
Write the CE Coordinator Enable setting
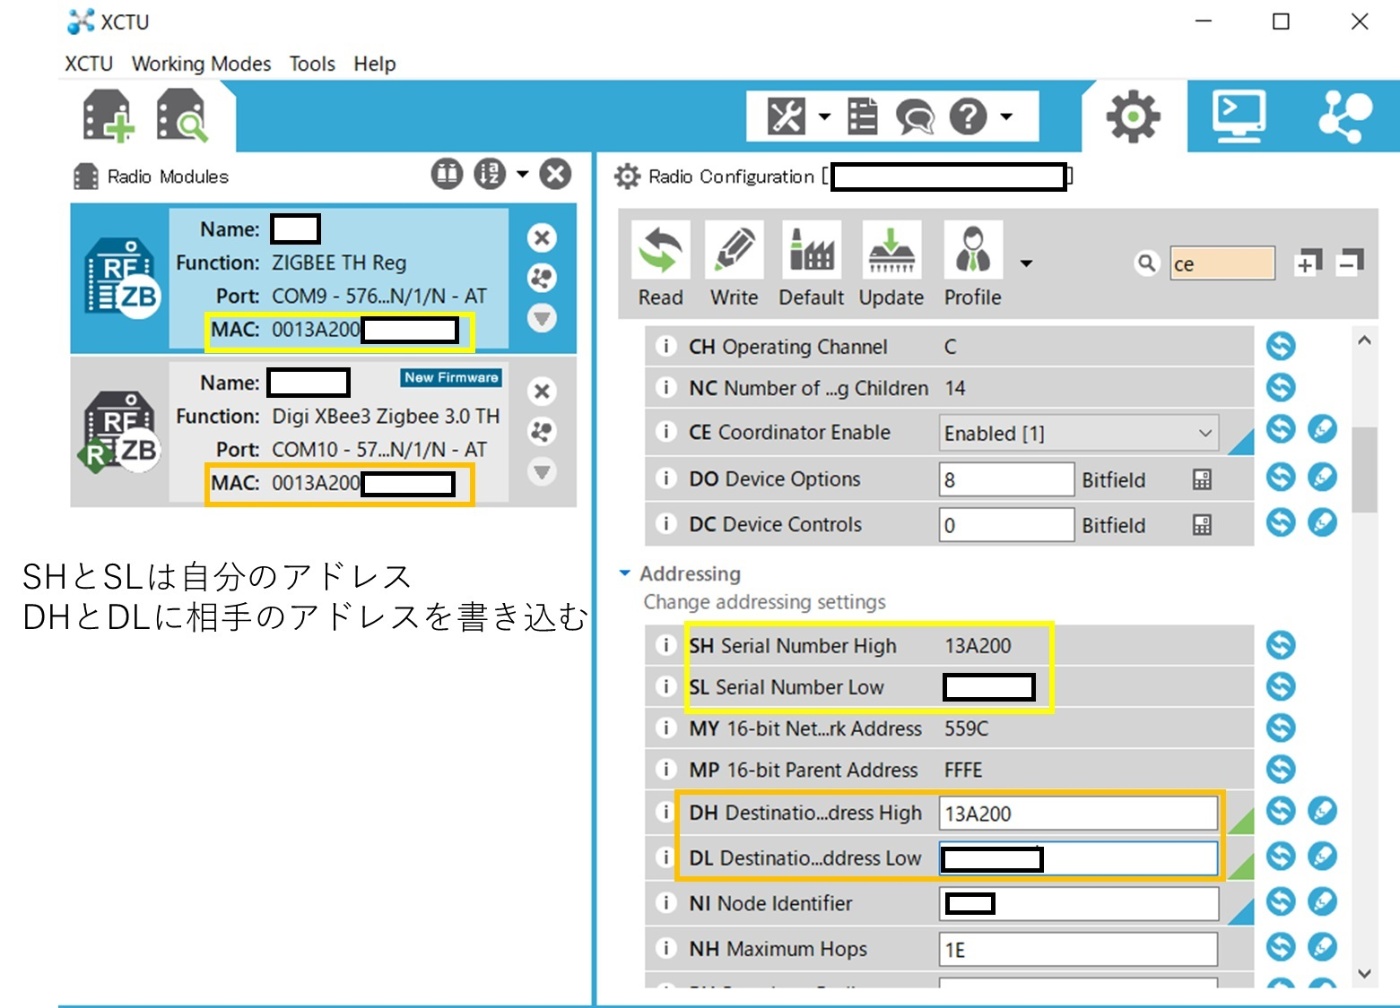(1322, 429)
